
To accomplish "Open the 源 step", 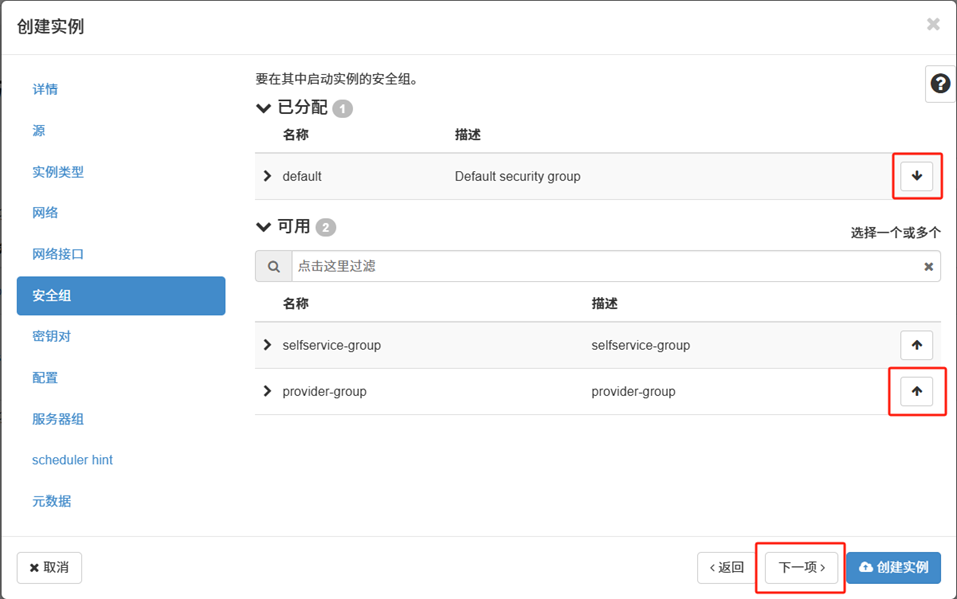I will pyautogui.click(x=38, y=131).
